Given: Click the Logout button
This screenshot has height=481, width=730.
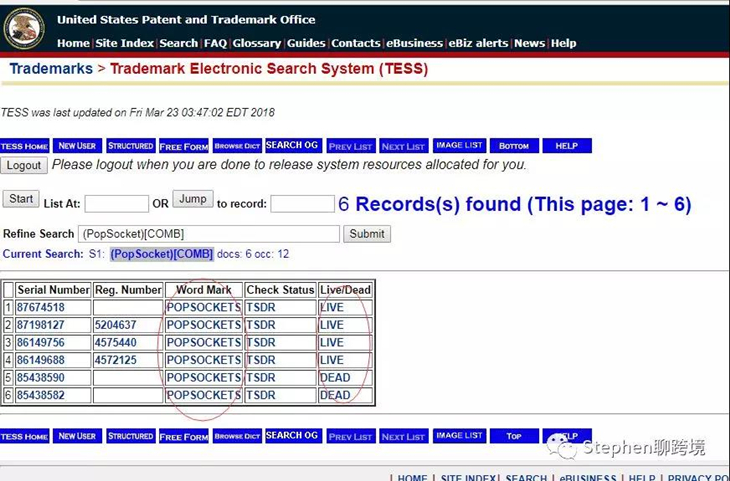Looking at the screenshot, I should pos(24,165).
